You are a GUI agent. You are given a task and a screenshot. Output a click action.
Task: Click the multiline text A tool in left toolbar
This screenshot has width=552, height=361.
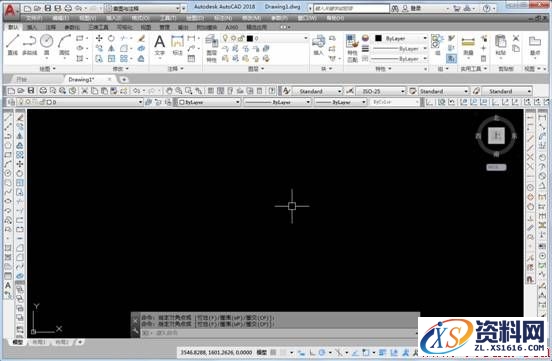pos(8,286)
